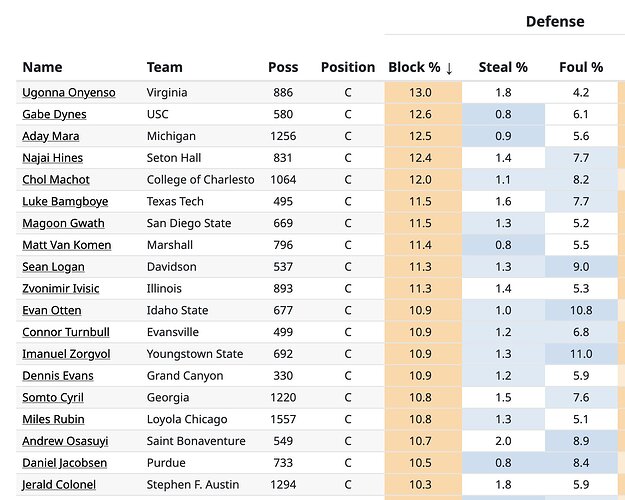625x500 pixels.
Task: Open Najai Hines profile link
Action: point(52,158)
